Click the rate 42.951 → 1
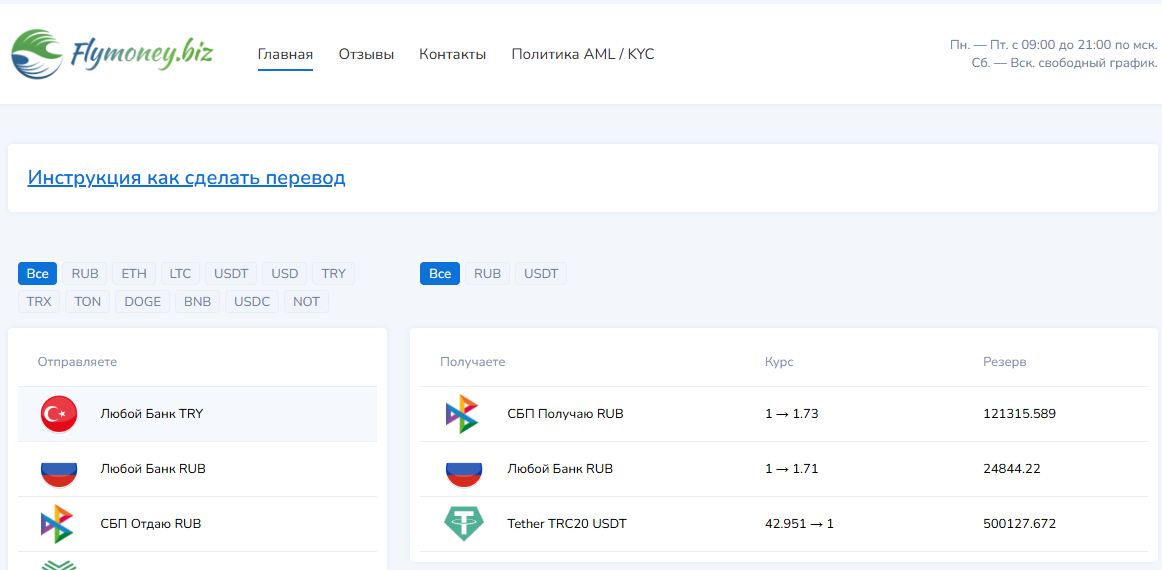This screenshot has width=1162, height=570. pos(800,524)
